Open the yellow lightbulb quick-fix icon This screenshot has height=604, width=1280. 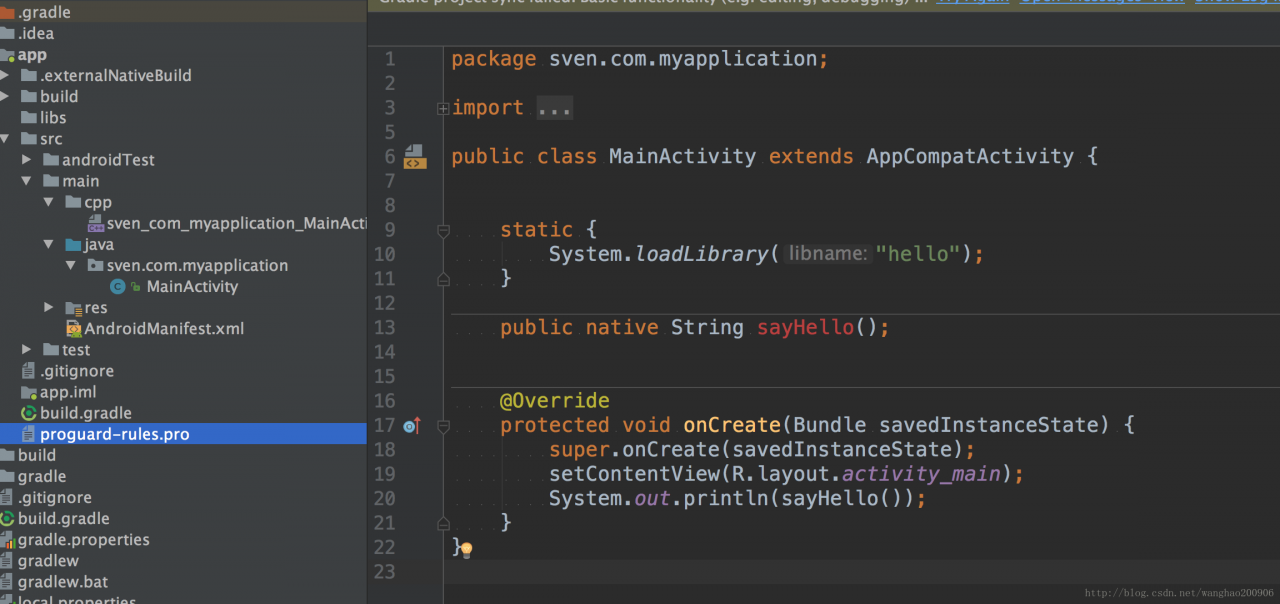pos(466,550)
